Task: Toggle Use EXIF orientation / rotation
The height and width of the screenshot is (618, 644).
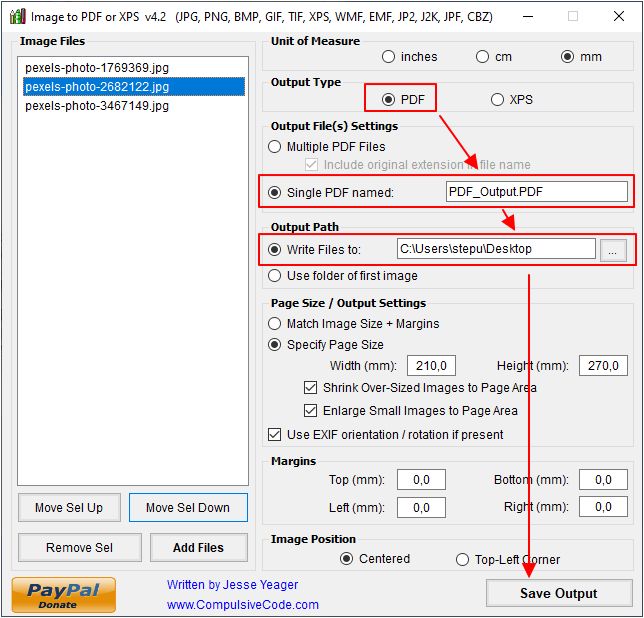Action: [x=274, y=434]
